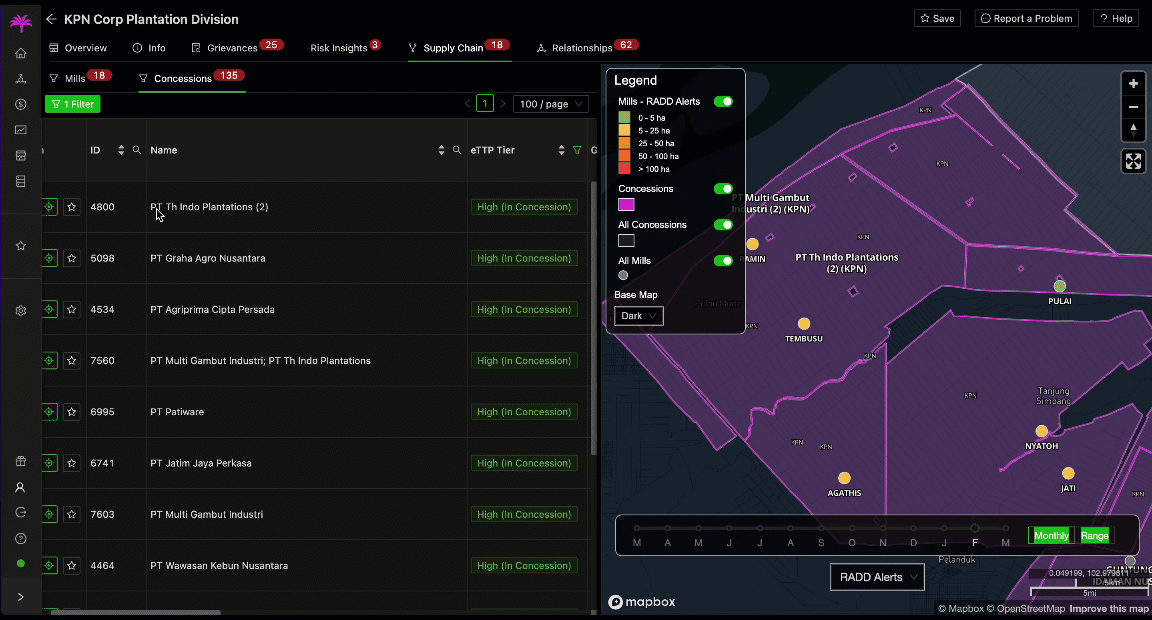
Task: Toggle the All Concessions layer switch
Action: click(x=723, y=225)
